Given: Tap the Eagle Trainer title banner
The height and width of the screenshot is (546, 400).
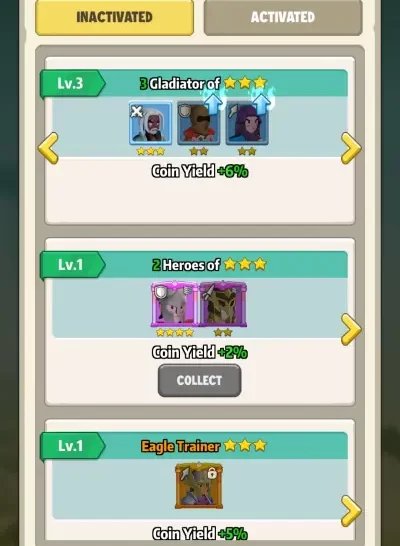Looking at the screenshot, I should pyautogui.click(x=204, y=446).
